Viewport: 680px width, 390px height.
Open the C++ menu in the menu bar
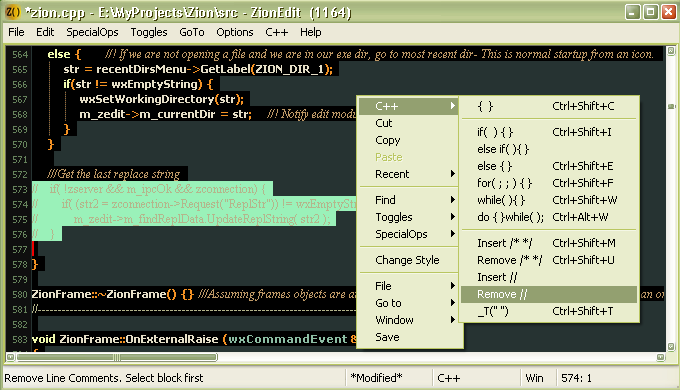click(276, 32)
